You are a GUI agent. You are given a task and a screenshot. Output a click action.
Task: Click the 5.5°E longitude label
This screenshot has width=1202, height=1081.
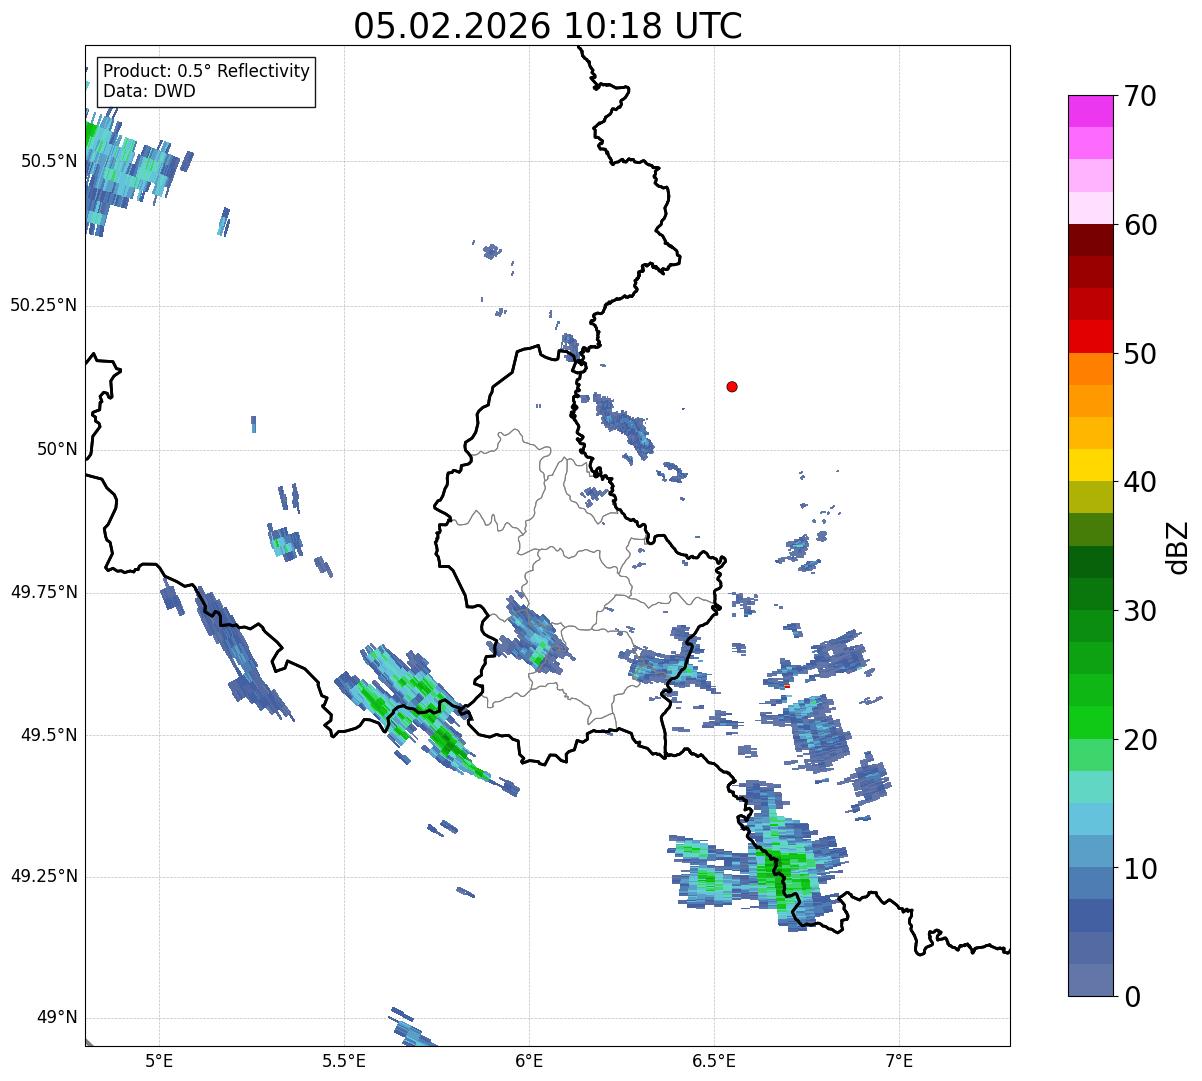[x=344, y=1060]
